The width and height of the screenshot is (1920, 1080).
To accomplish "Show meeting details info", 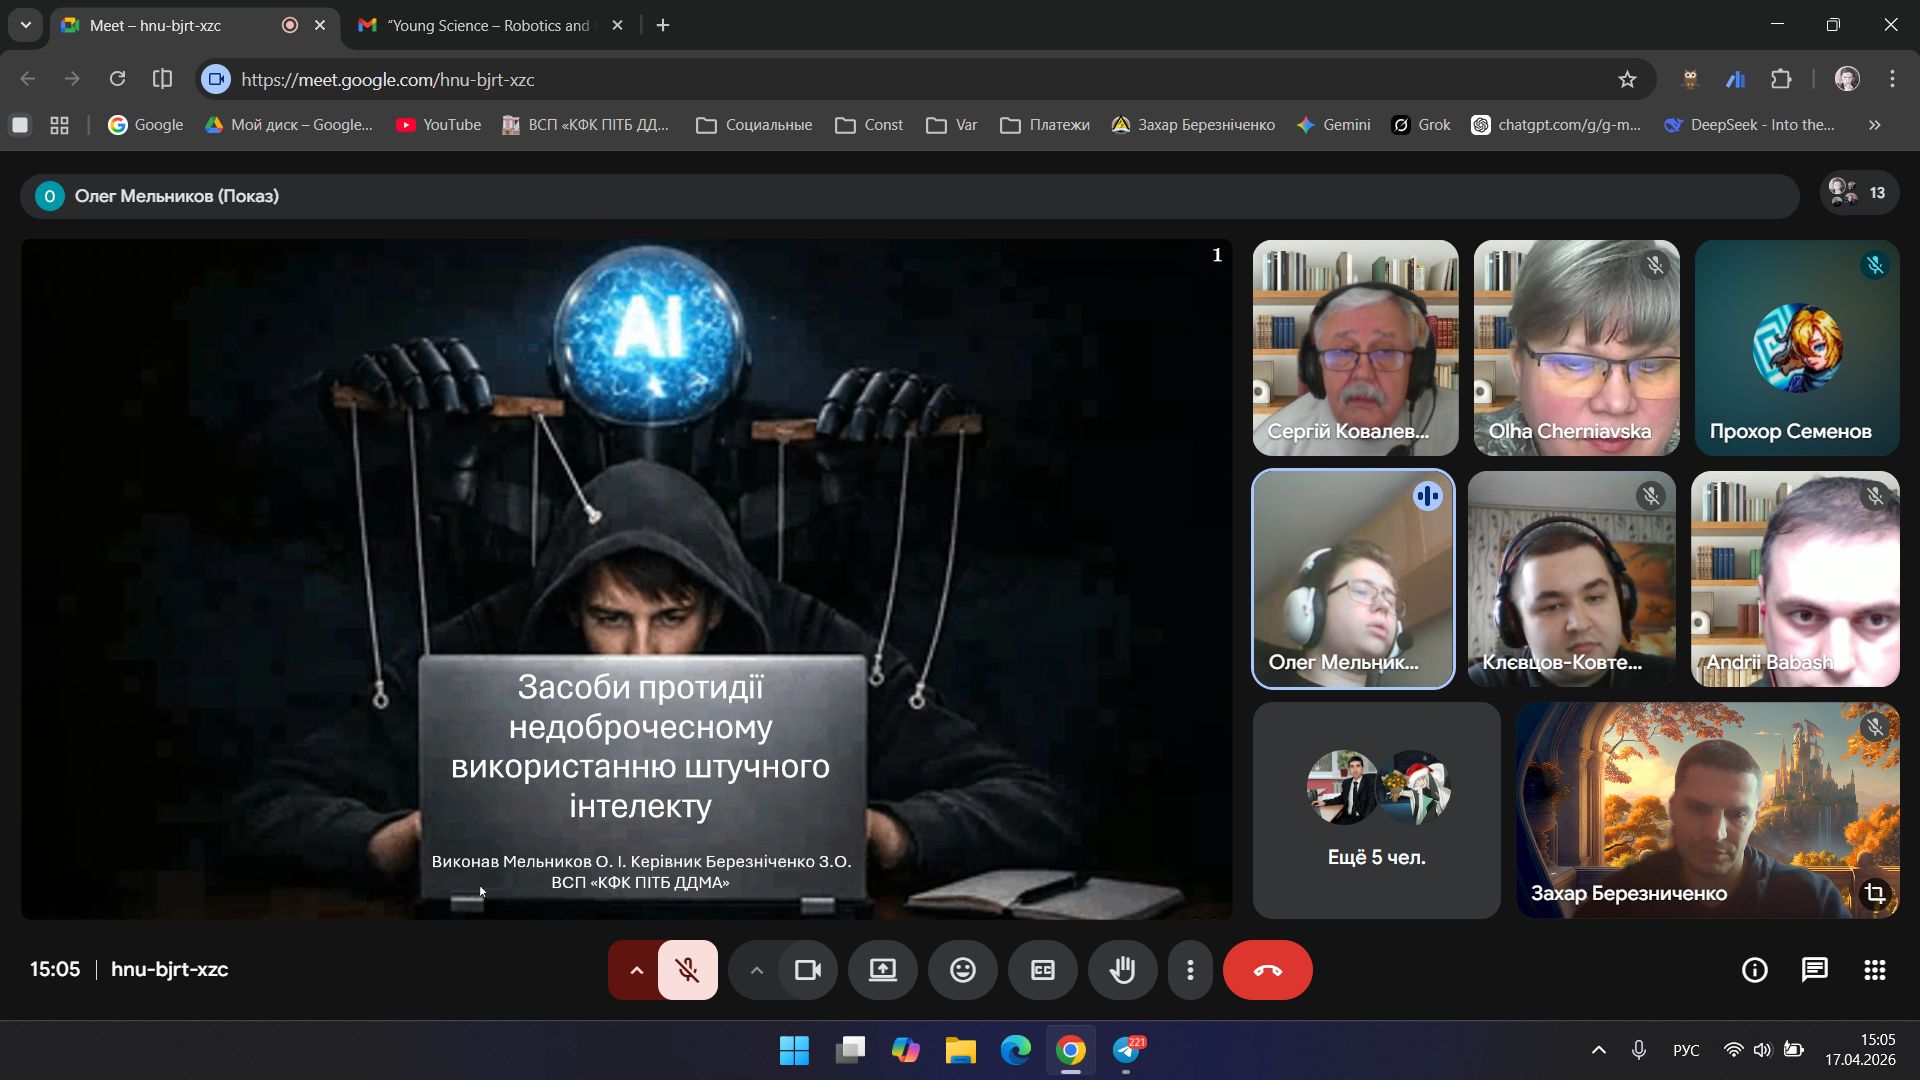I will 1755,970.
